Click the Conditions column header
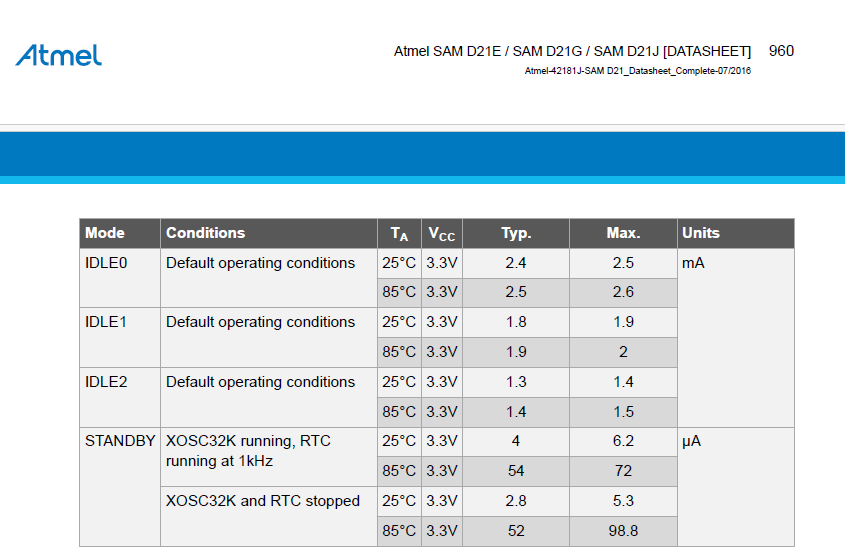This screenshot has height=558, width=845. tap(205, 233)
